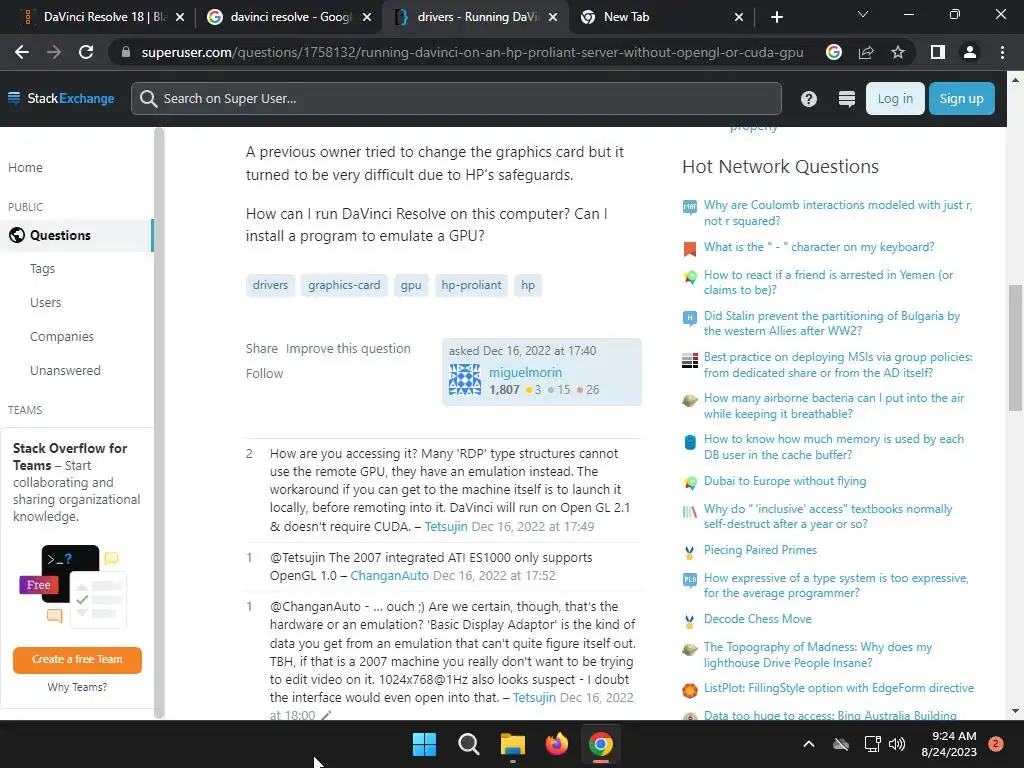Click the Search on Super User field
The image size is (1024, 768).
coord(456,99)
